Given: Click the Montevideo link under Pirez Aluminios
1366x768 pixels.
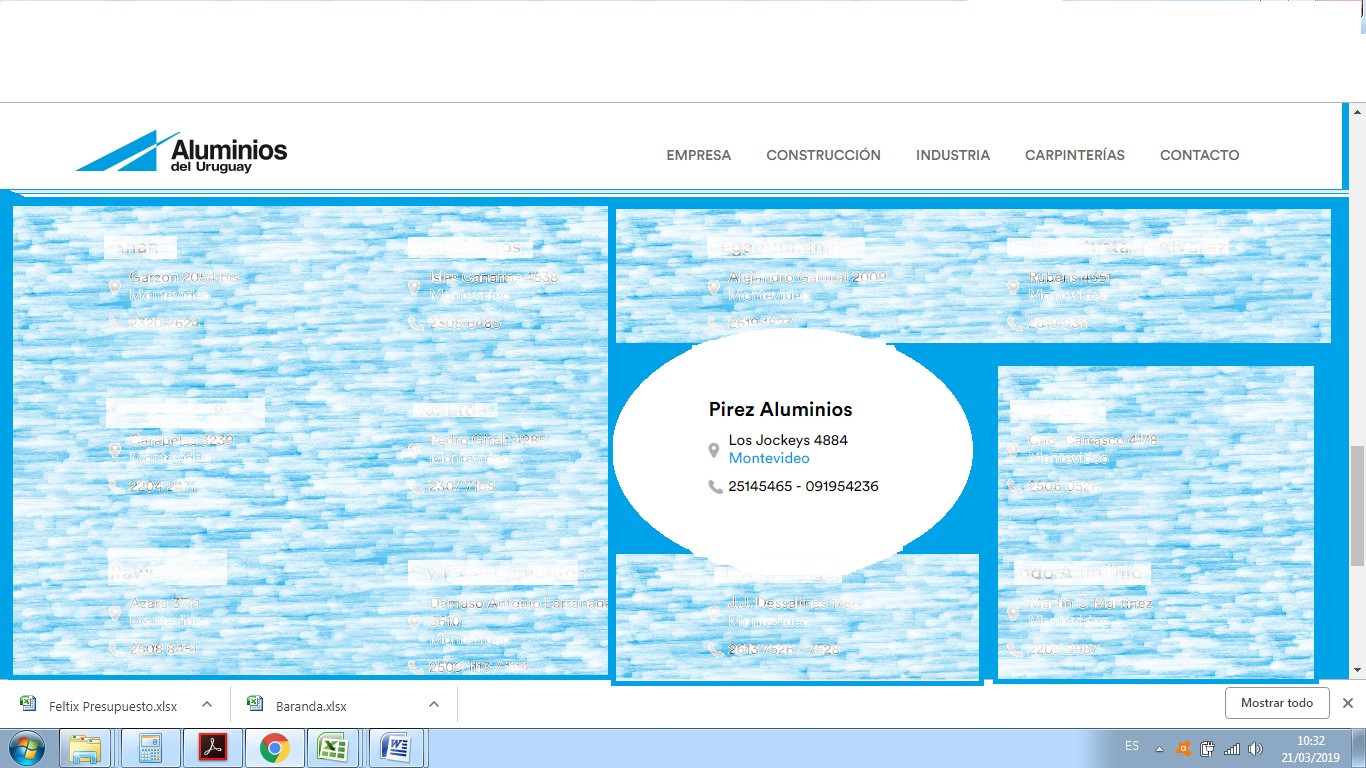Looking at the screenshot, I should [x=769, y=459].
